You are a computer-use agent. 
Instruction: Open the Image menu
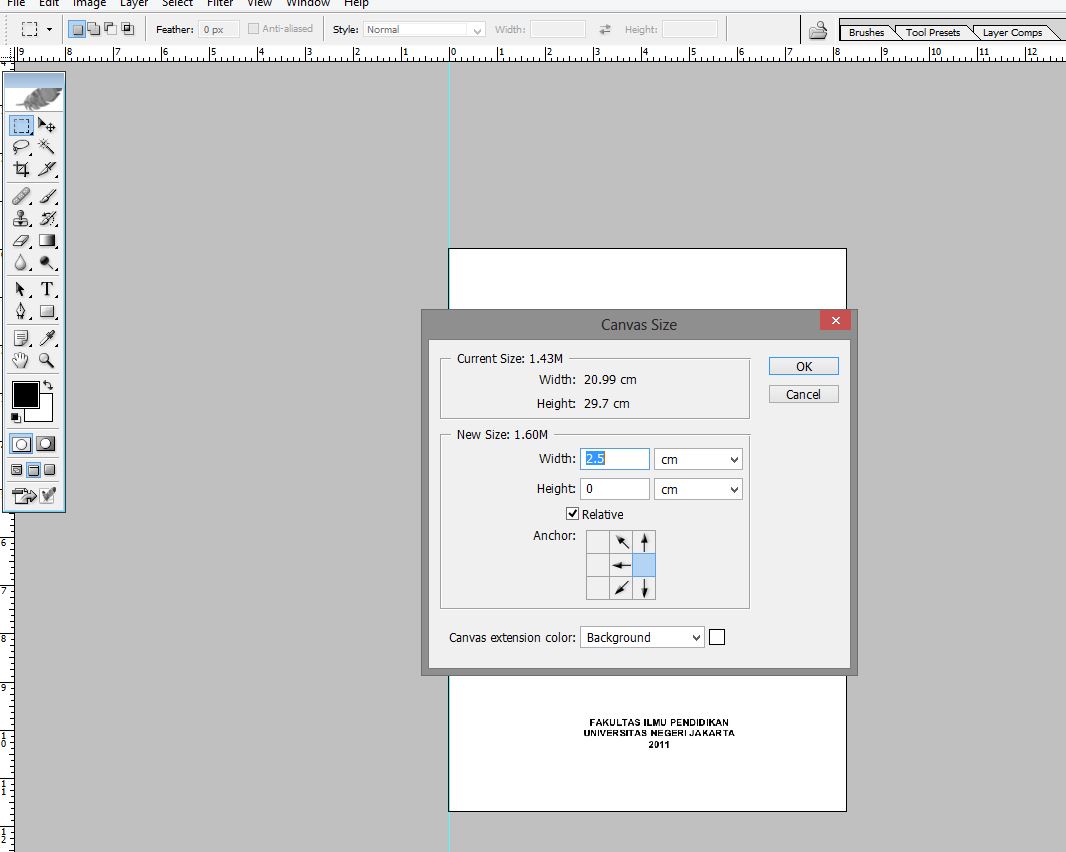(90, 4)
